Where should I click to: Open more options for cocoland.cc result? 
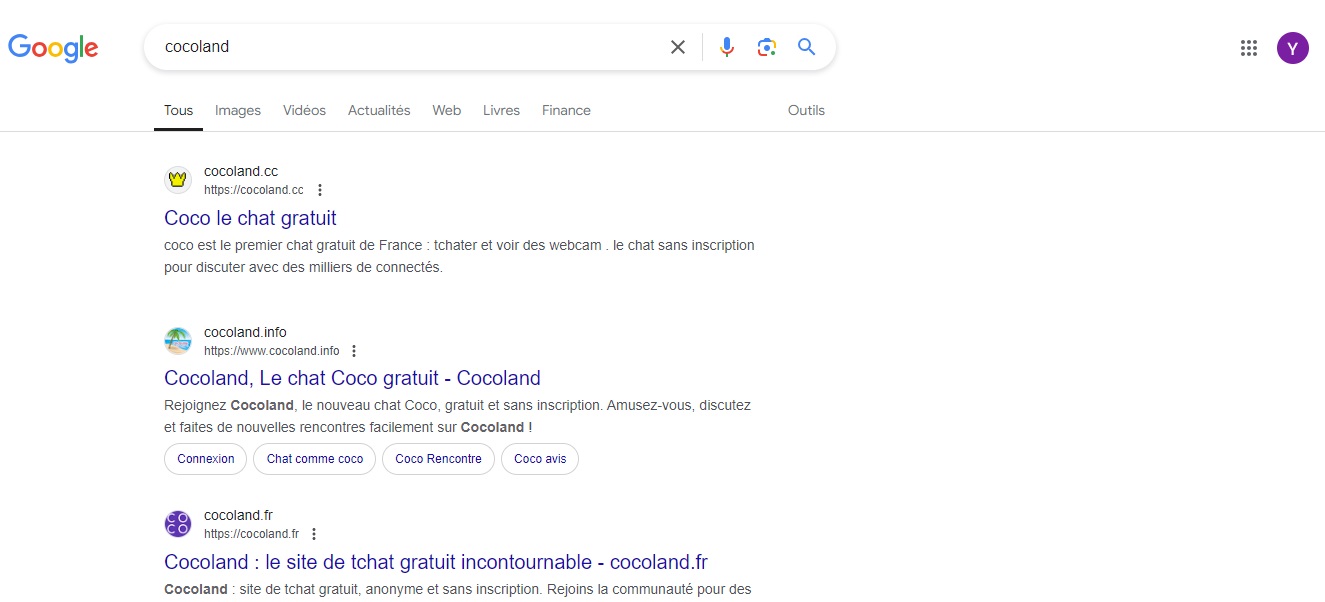coord(320,190)
